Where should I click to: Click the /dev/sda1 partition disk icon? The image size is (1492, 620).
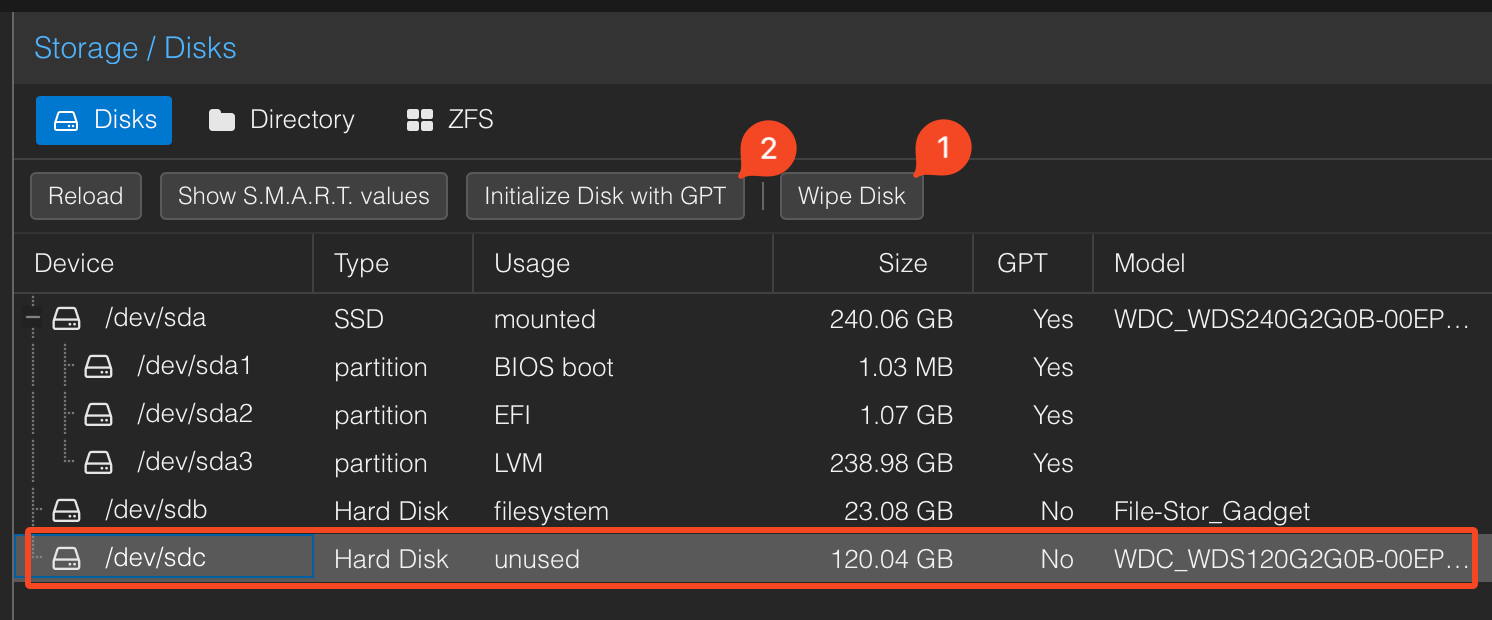[98, 367]
